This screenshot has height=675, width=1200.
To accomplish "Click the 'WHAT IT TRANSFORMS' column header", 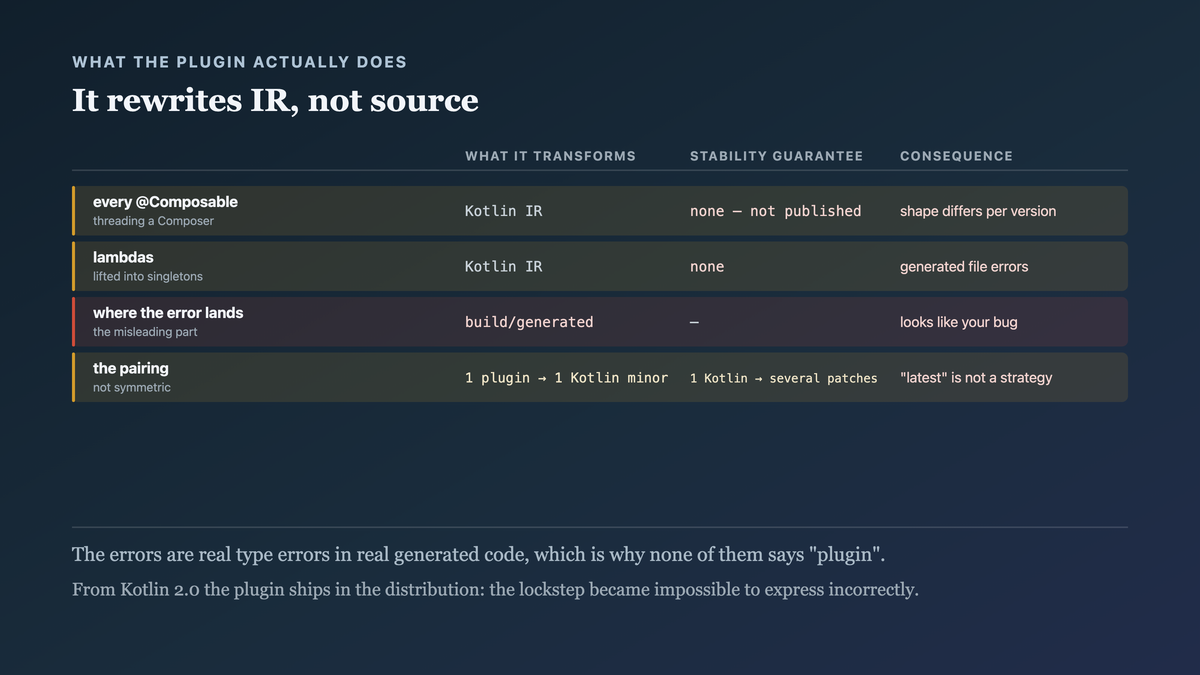I will click(x=550, y=156).
